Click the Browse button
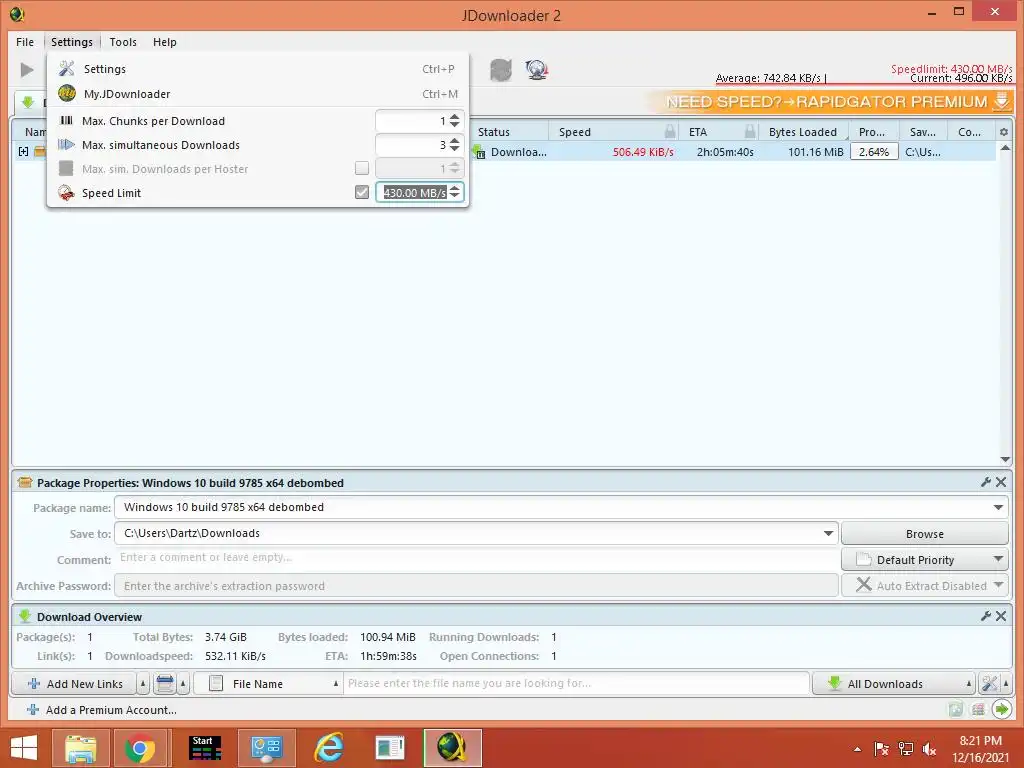Screen dimensions: 1024x768 (x=925, y=534)
